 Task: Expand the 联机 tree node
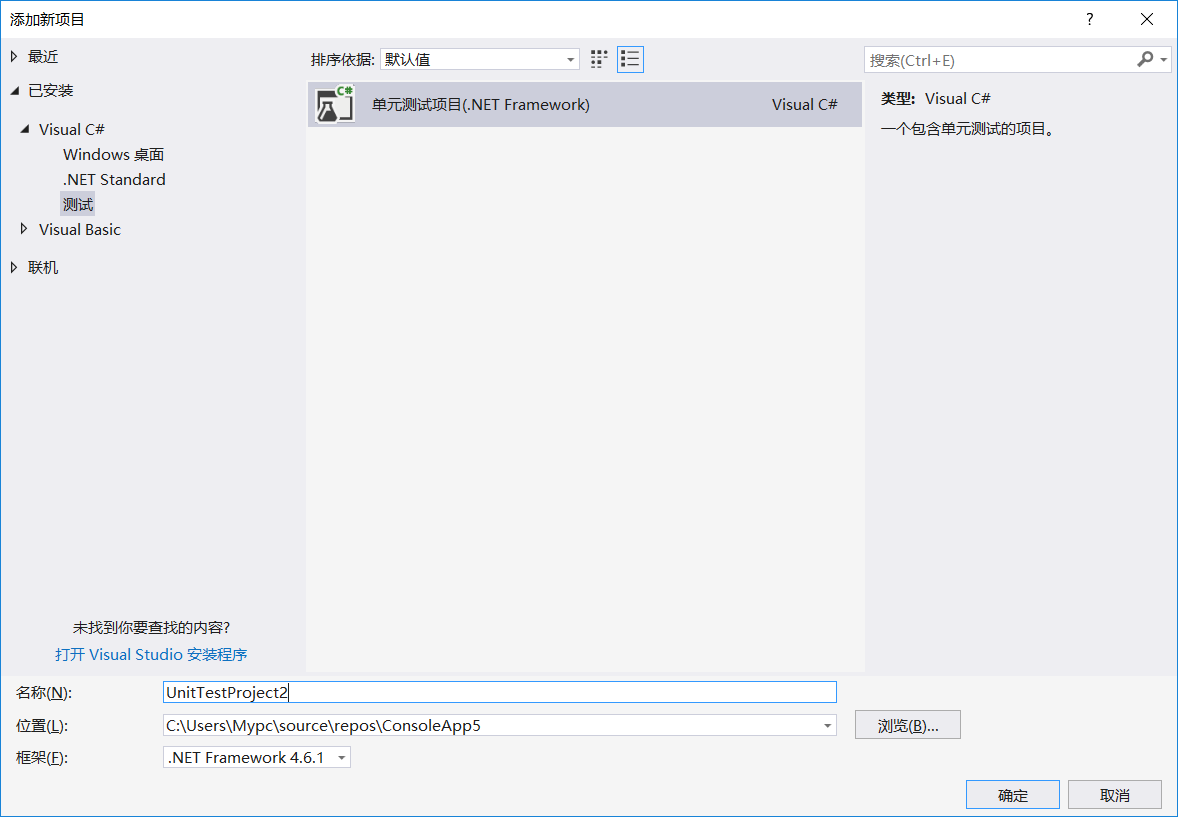tap(14, 267)
